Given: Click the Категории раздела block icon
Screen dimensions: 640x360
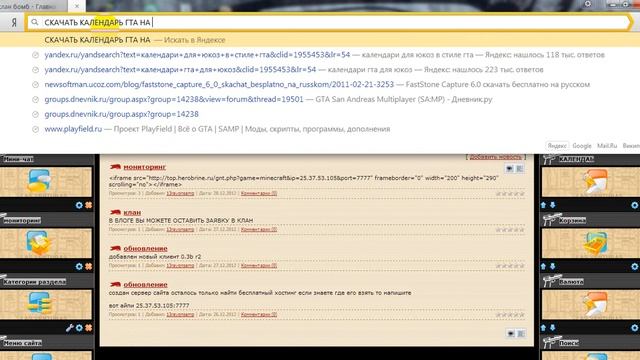Looking at the screenshot, I should (39, 304).
